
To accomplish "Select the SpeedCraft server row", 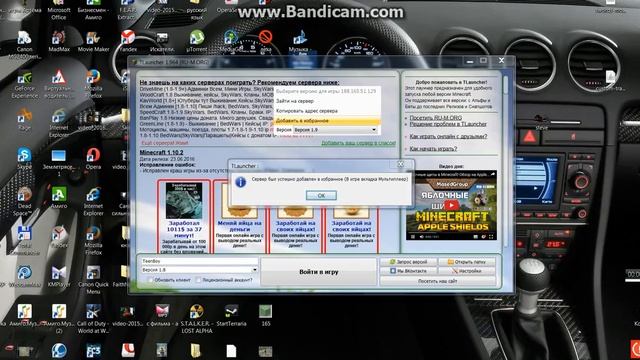I will coord(206,111).
